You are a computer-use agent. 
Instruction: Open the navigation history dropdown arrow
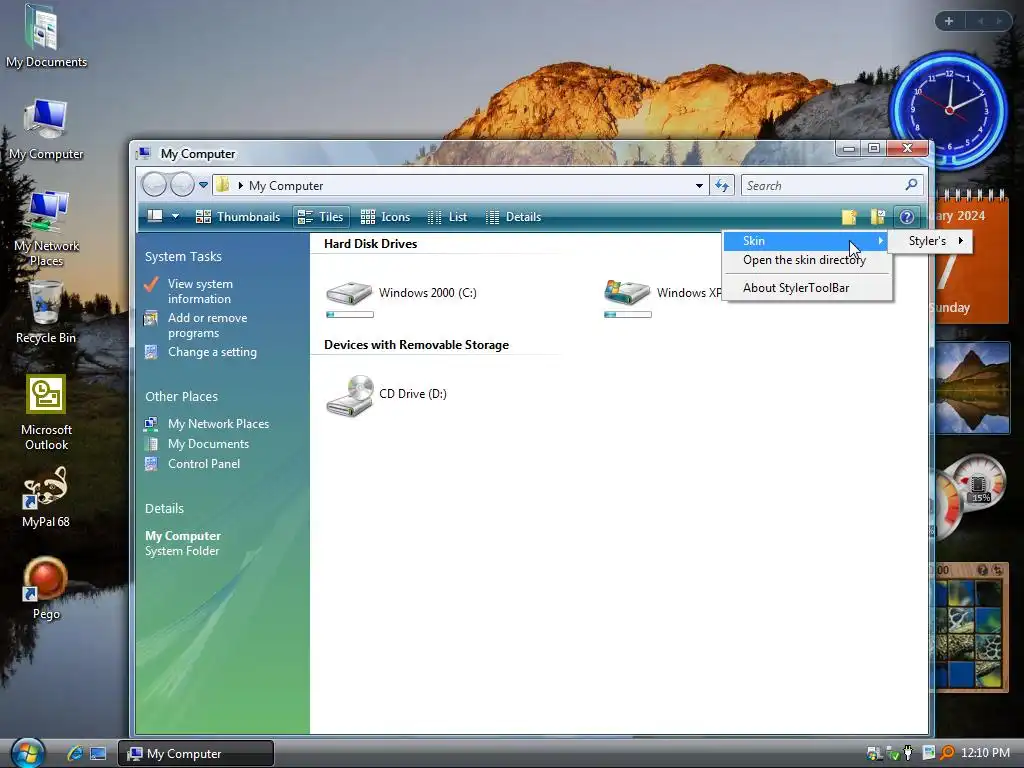point(203,185)
